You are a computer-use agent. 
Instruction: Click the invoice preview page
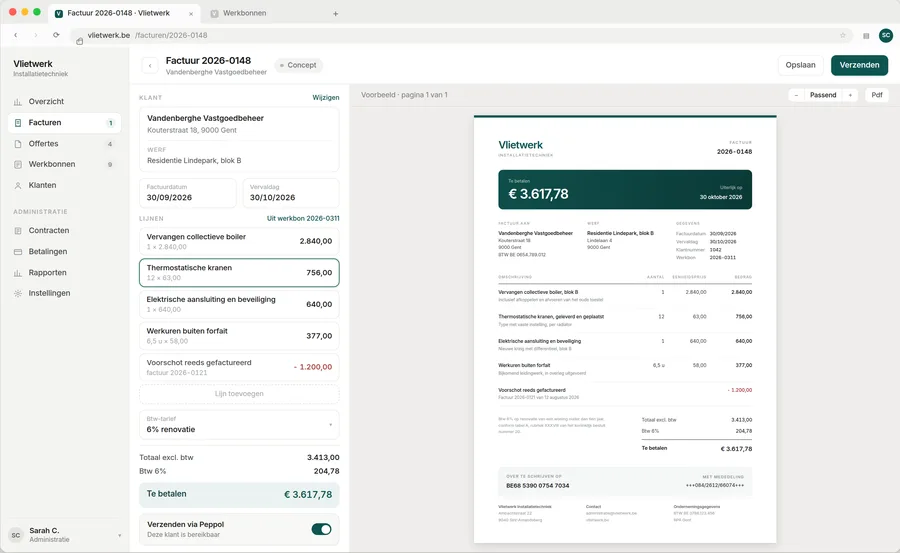pos(625,330)
